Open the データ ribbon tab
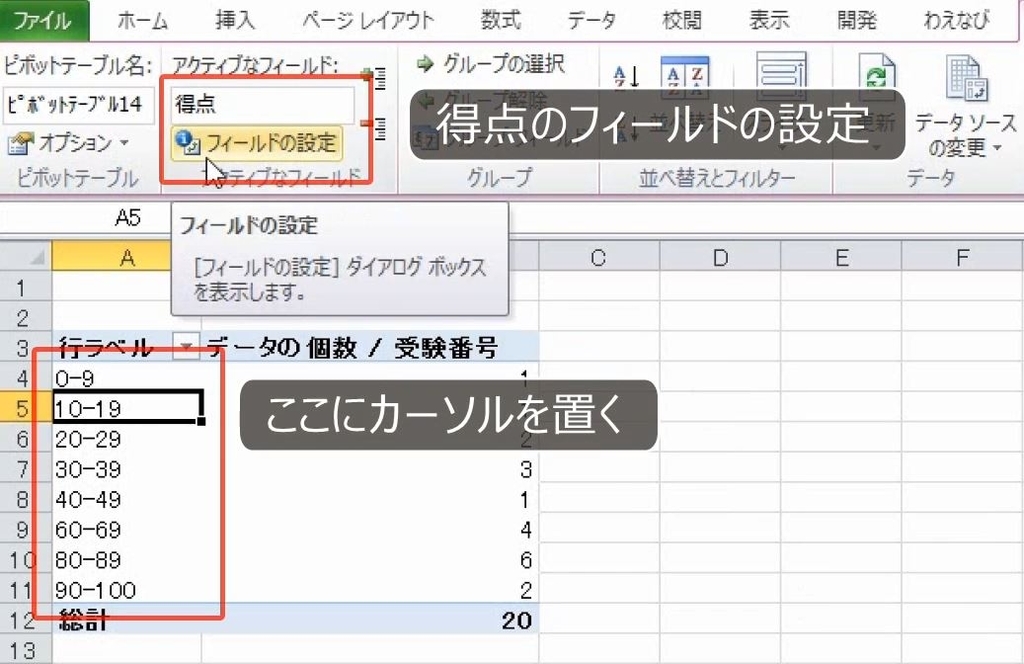This screenshot has height=664, width=1024. click(591, 20)
